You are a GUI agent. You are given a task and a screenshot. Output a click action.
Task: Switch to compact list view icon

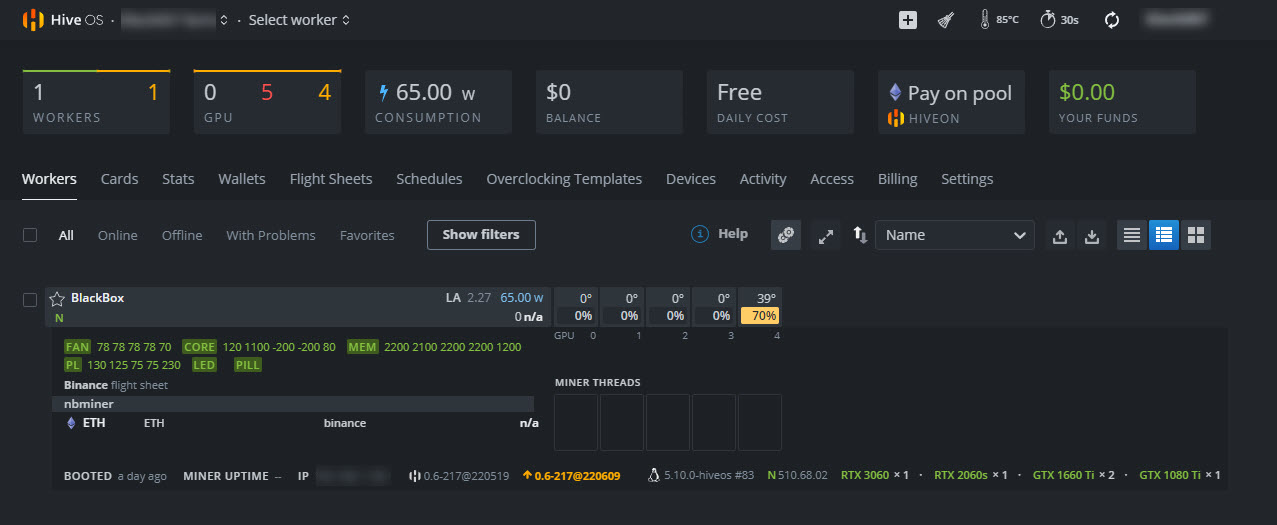coord(1132,236)
